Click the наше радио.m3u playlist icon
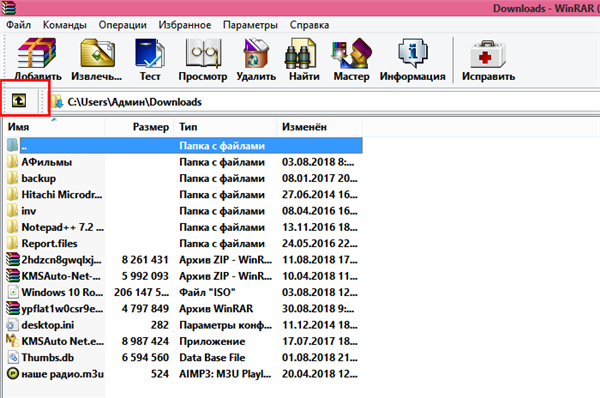 13,374
